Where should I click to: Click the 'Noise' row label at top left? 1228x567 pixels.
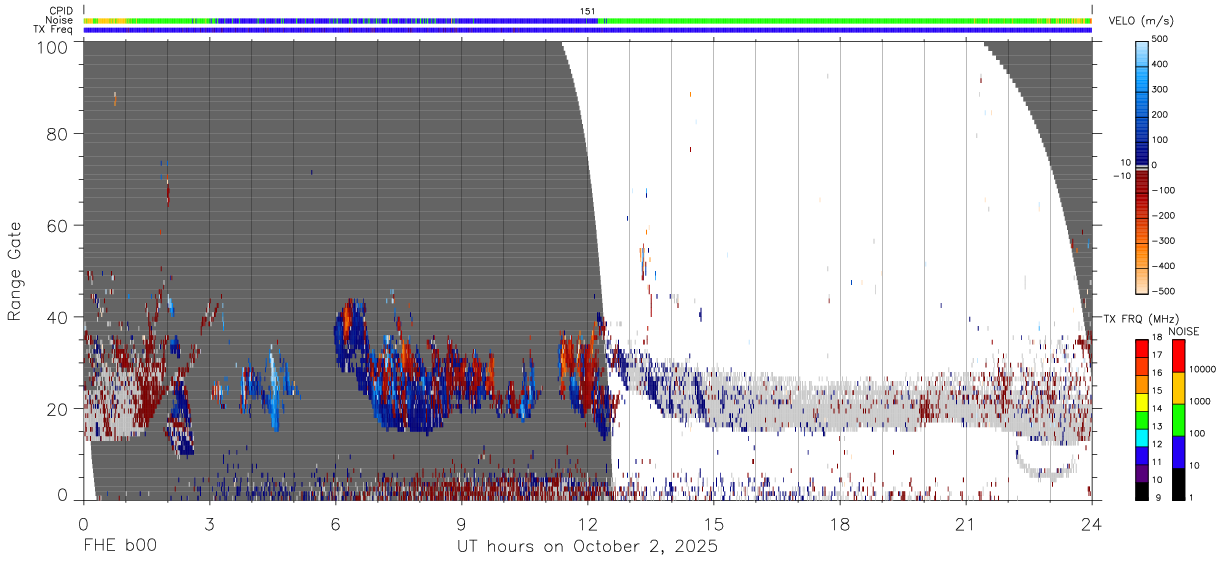(x=59, y=20)
